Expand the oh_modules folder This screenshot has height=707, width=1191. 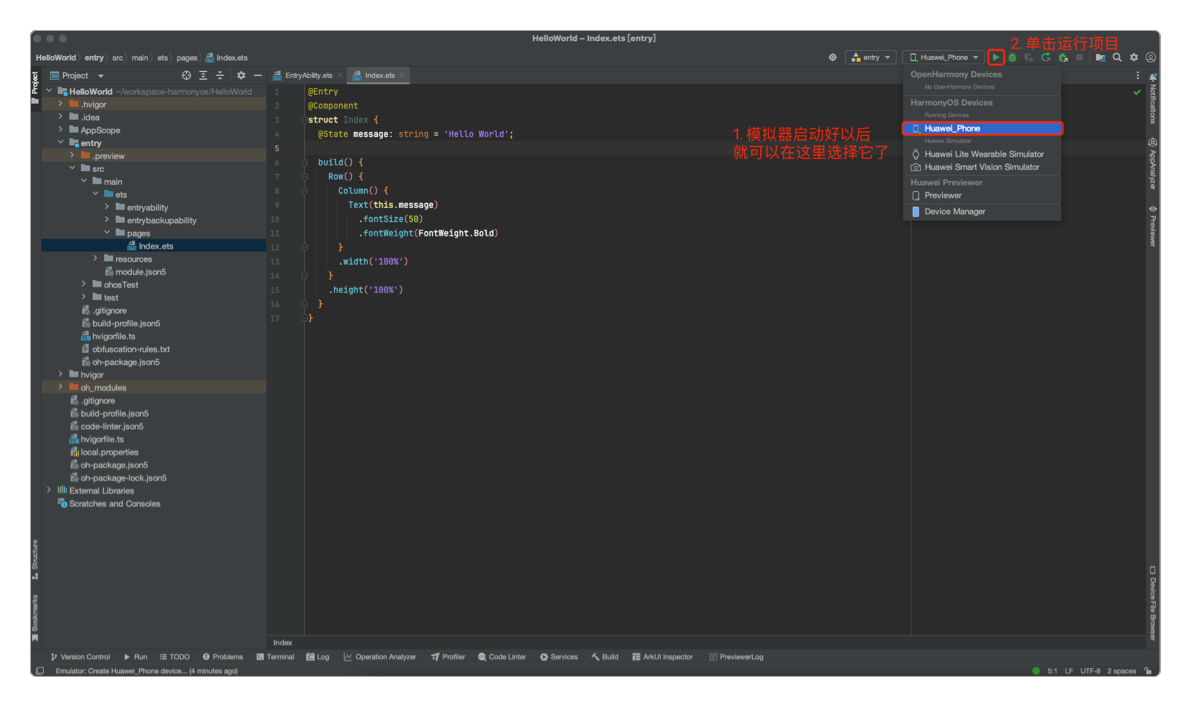(x=61, y=388)
